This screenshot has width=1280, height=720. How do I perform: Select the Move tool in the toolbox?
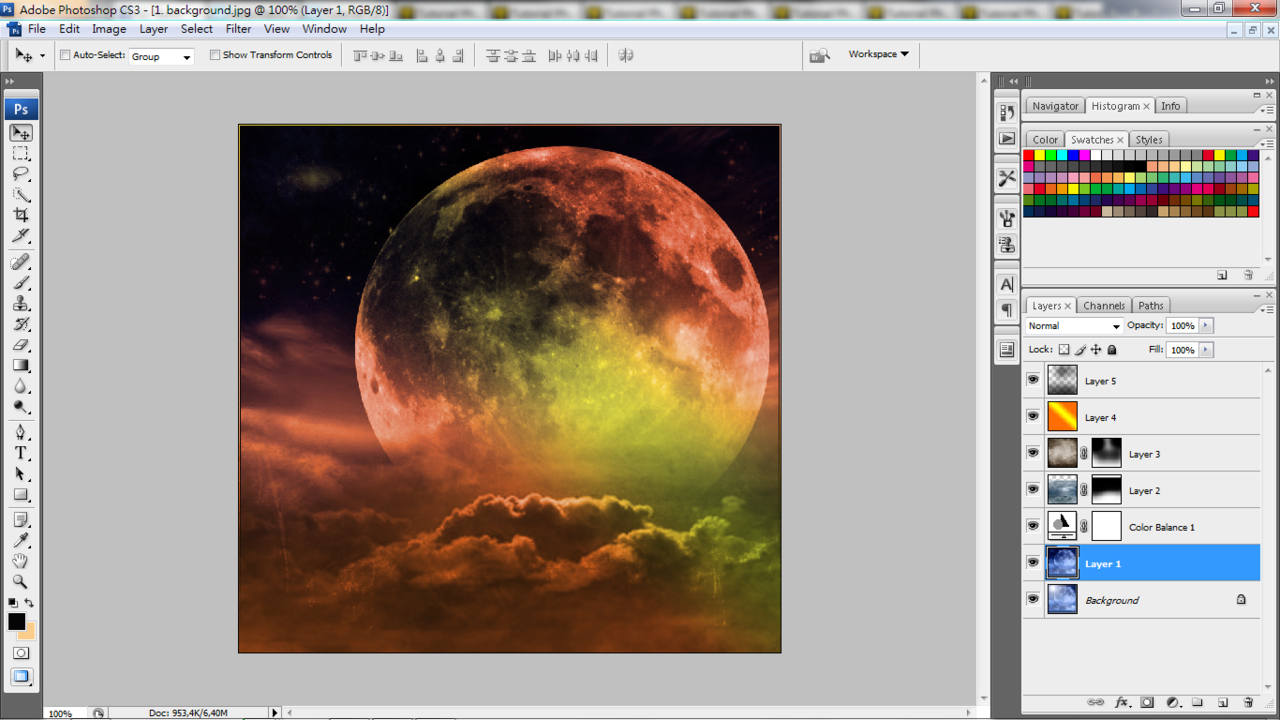21,132
